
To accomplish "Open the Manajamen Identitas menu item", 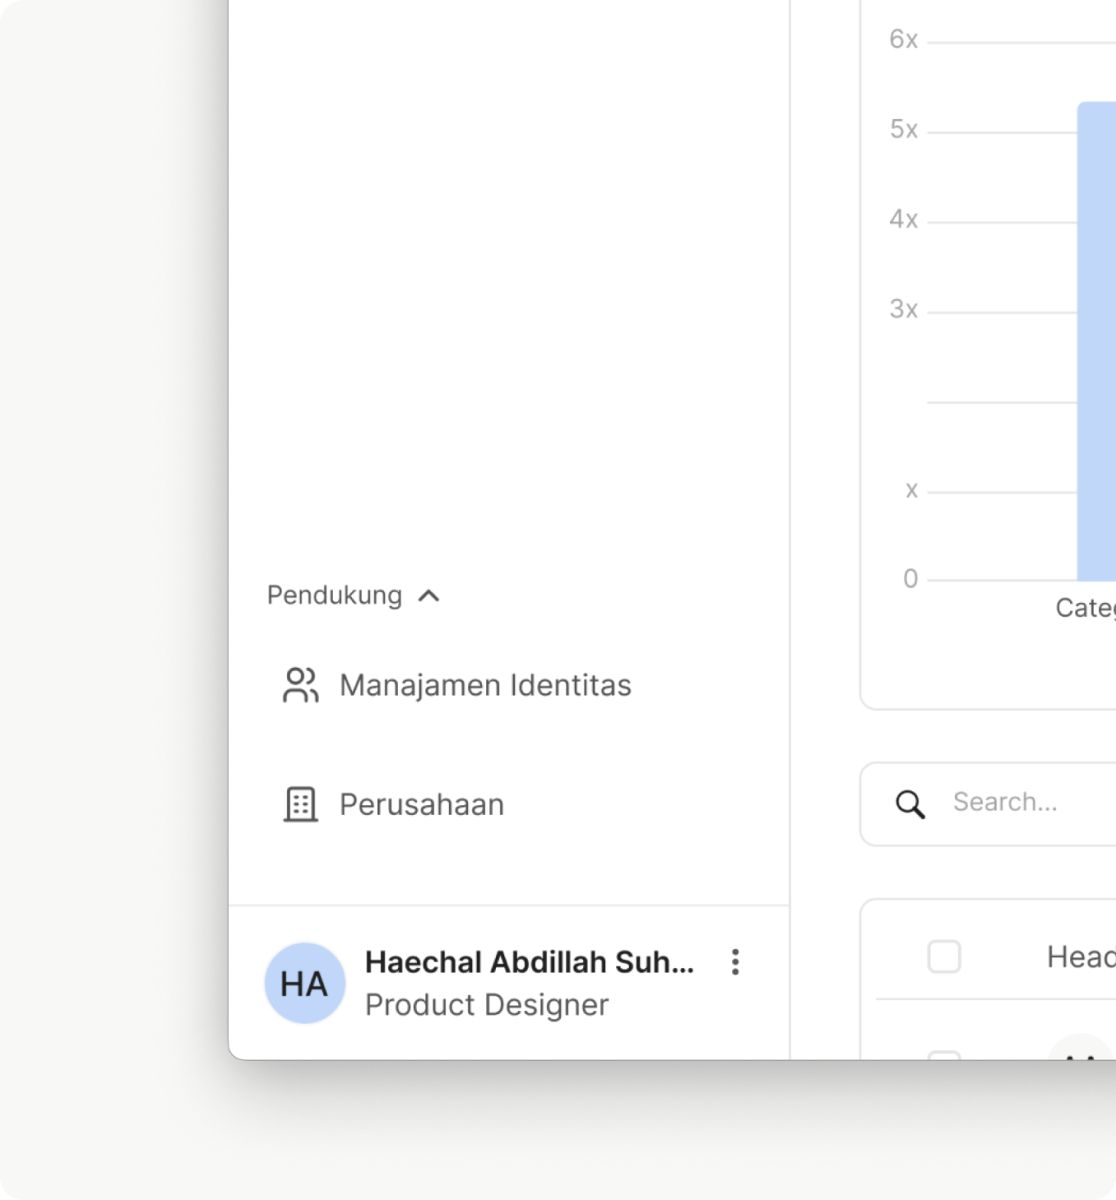I will tap(485, 686).
